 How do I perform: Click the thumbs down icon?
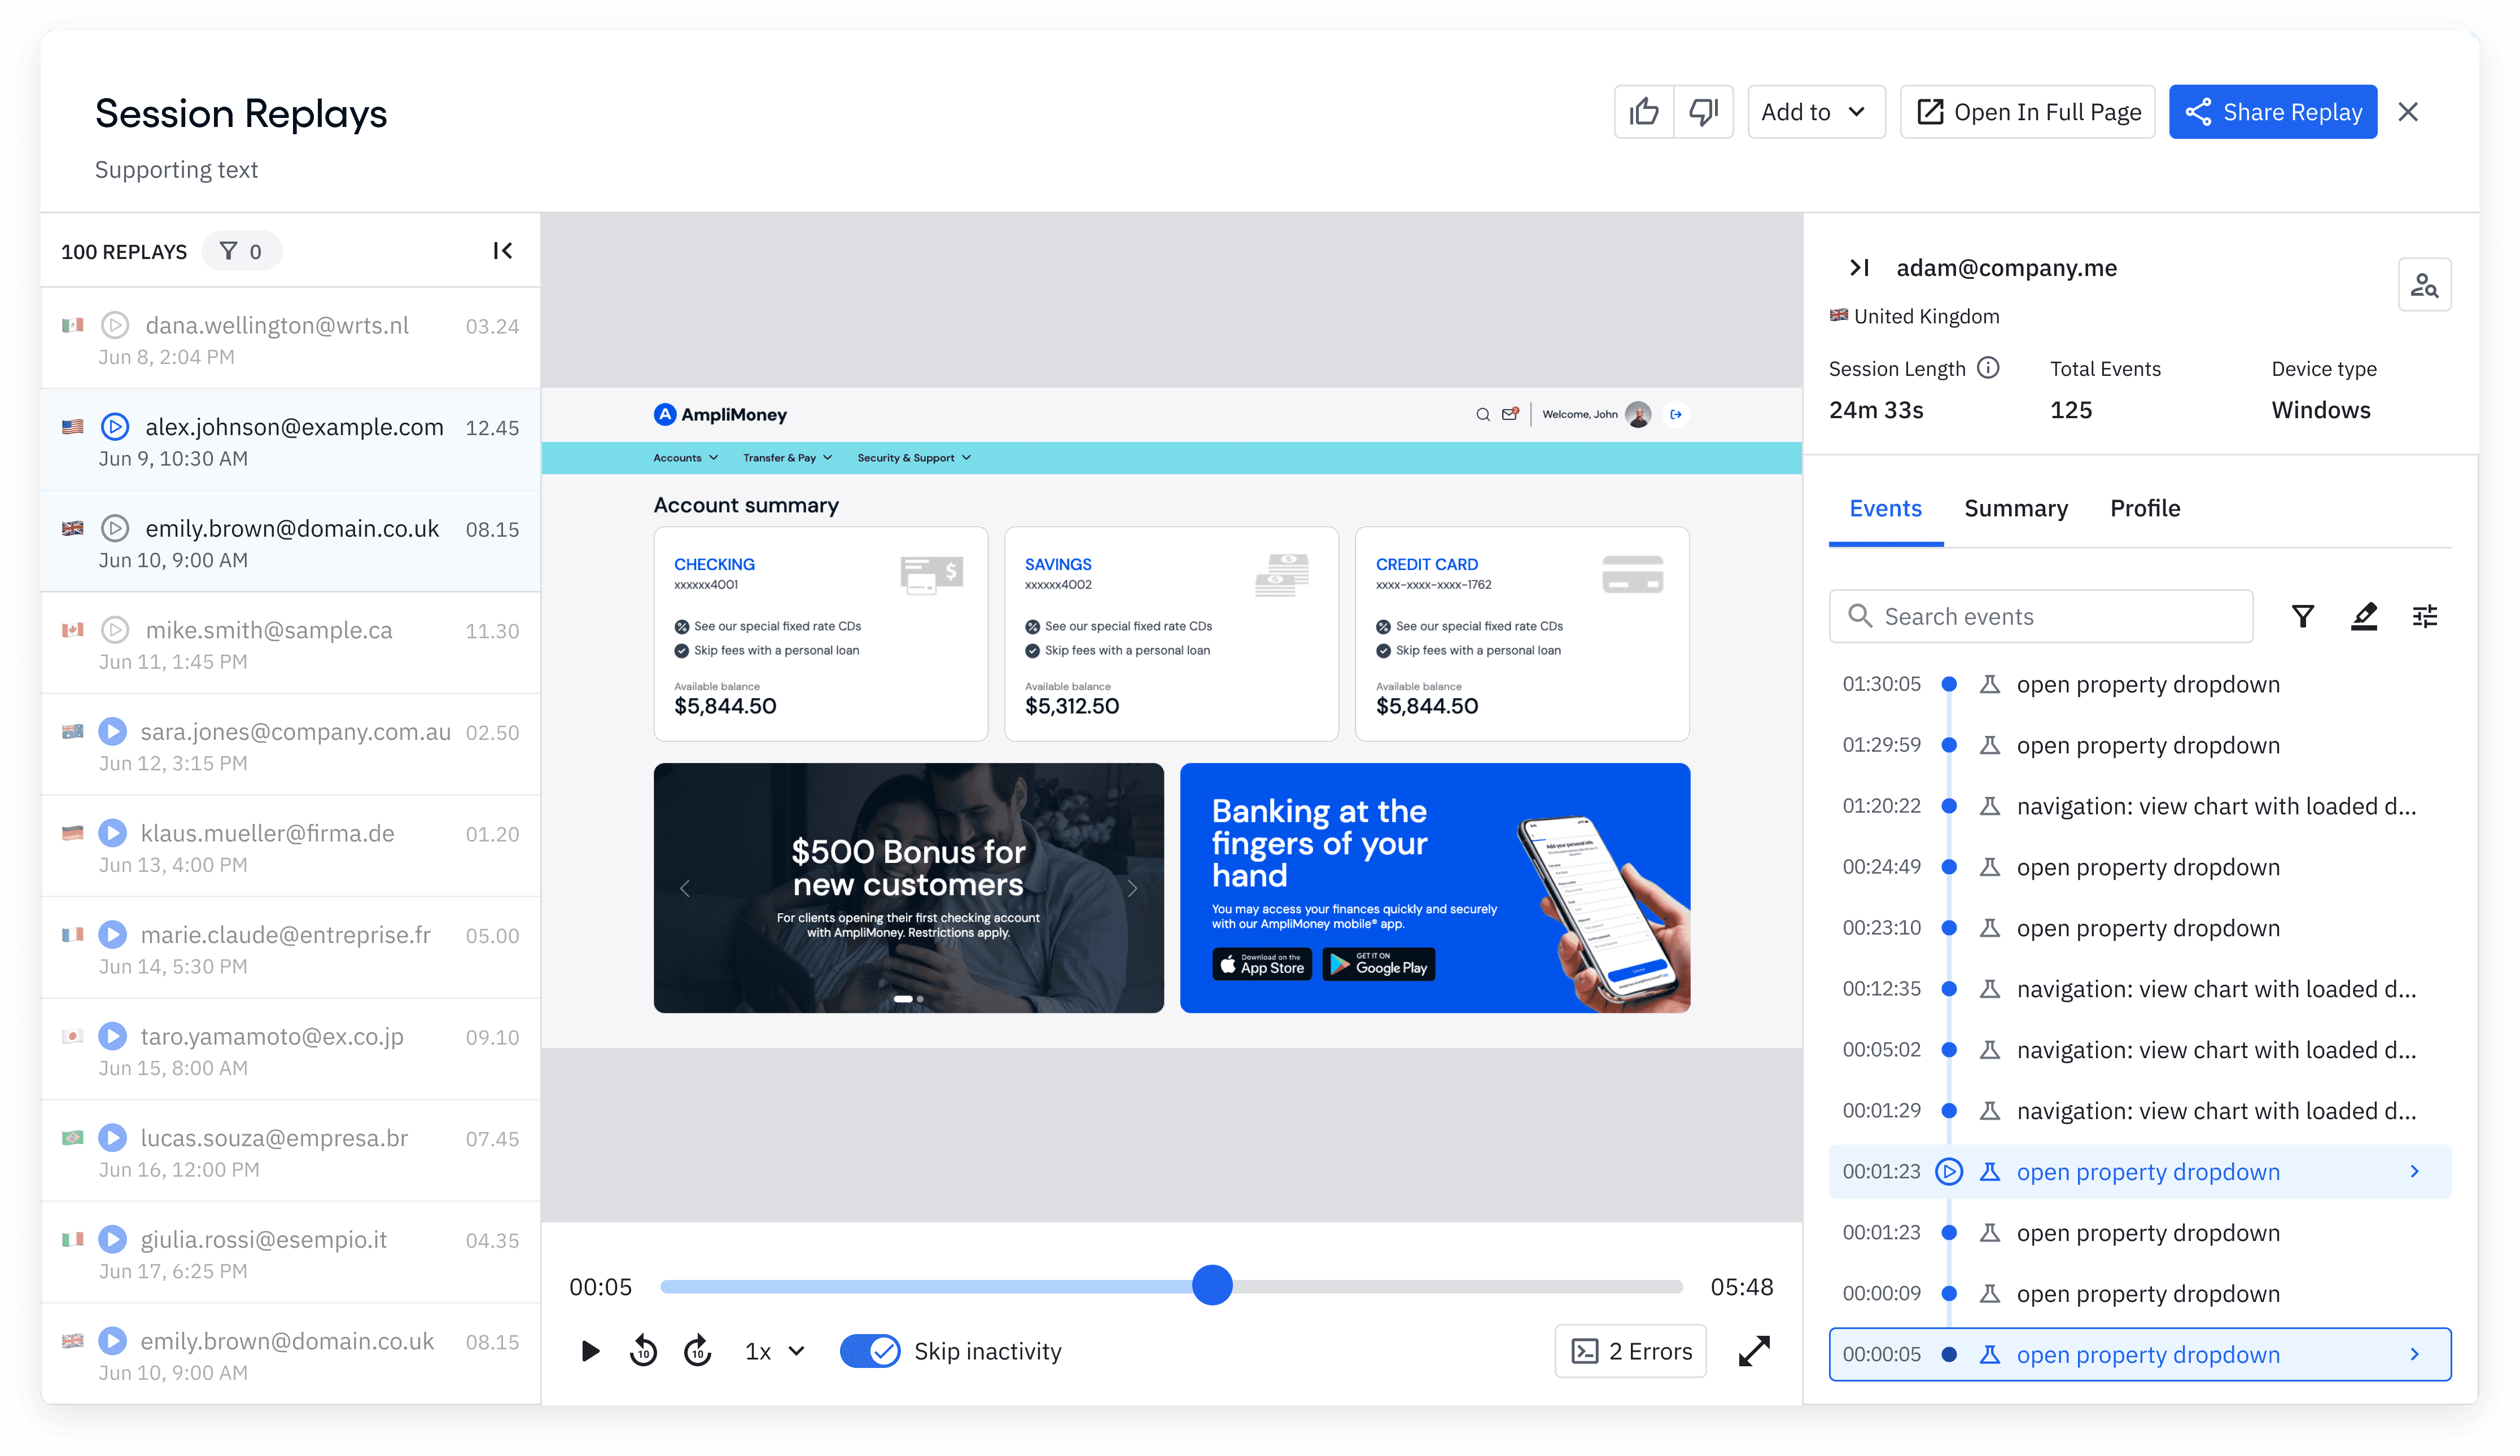pos(1703,112)
